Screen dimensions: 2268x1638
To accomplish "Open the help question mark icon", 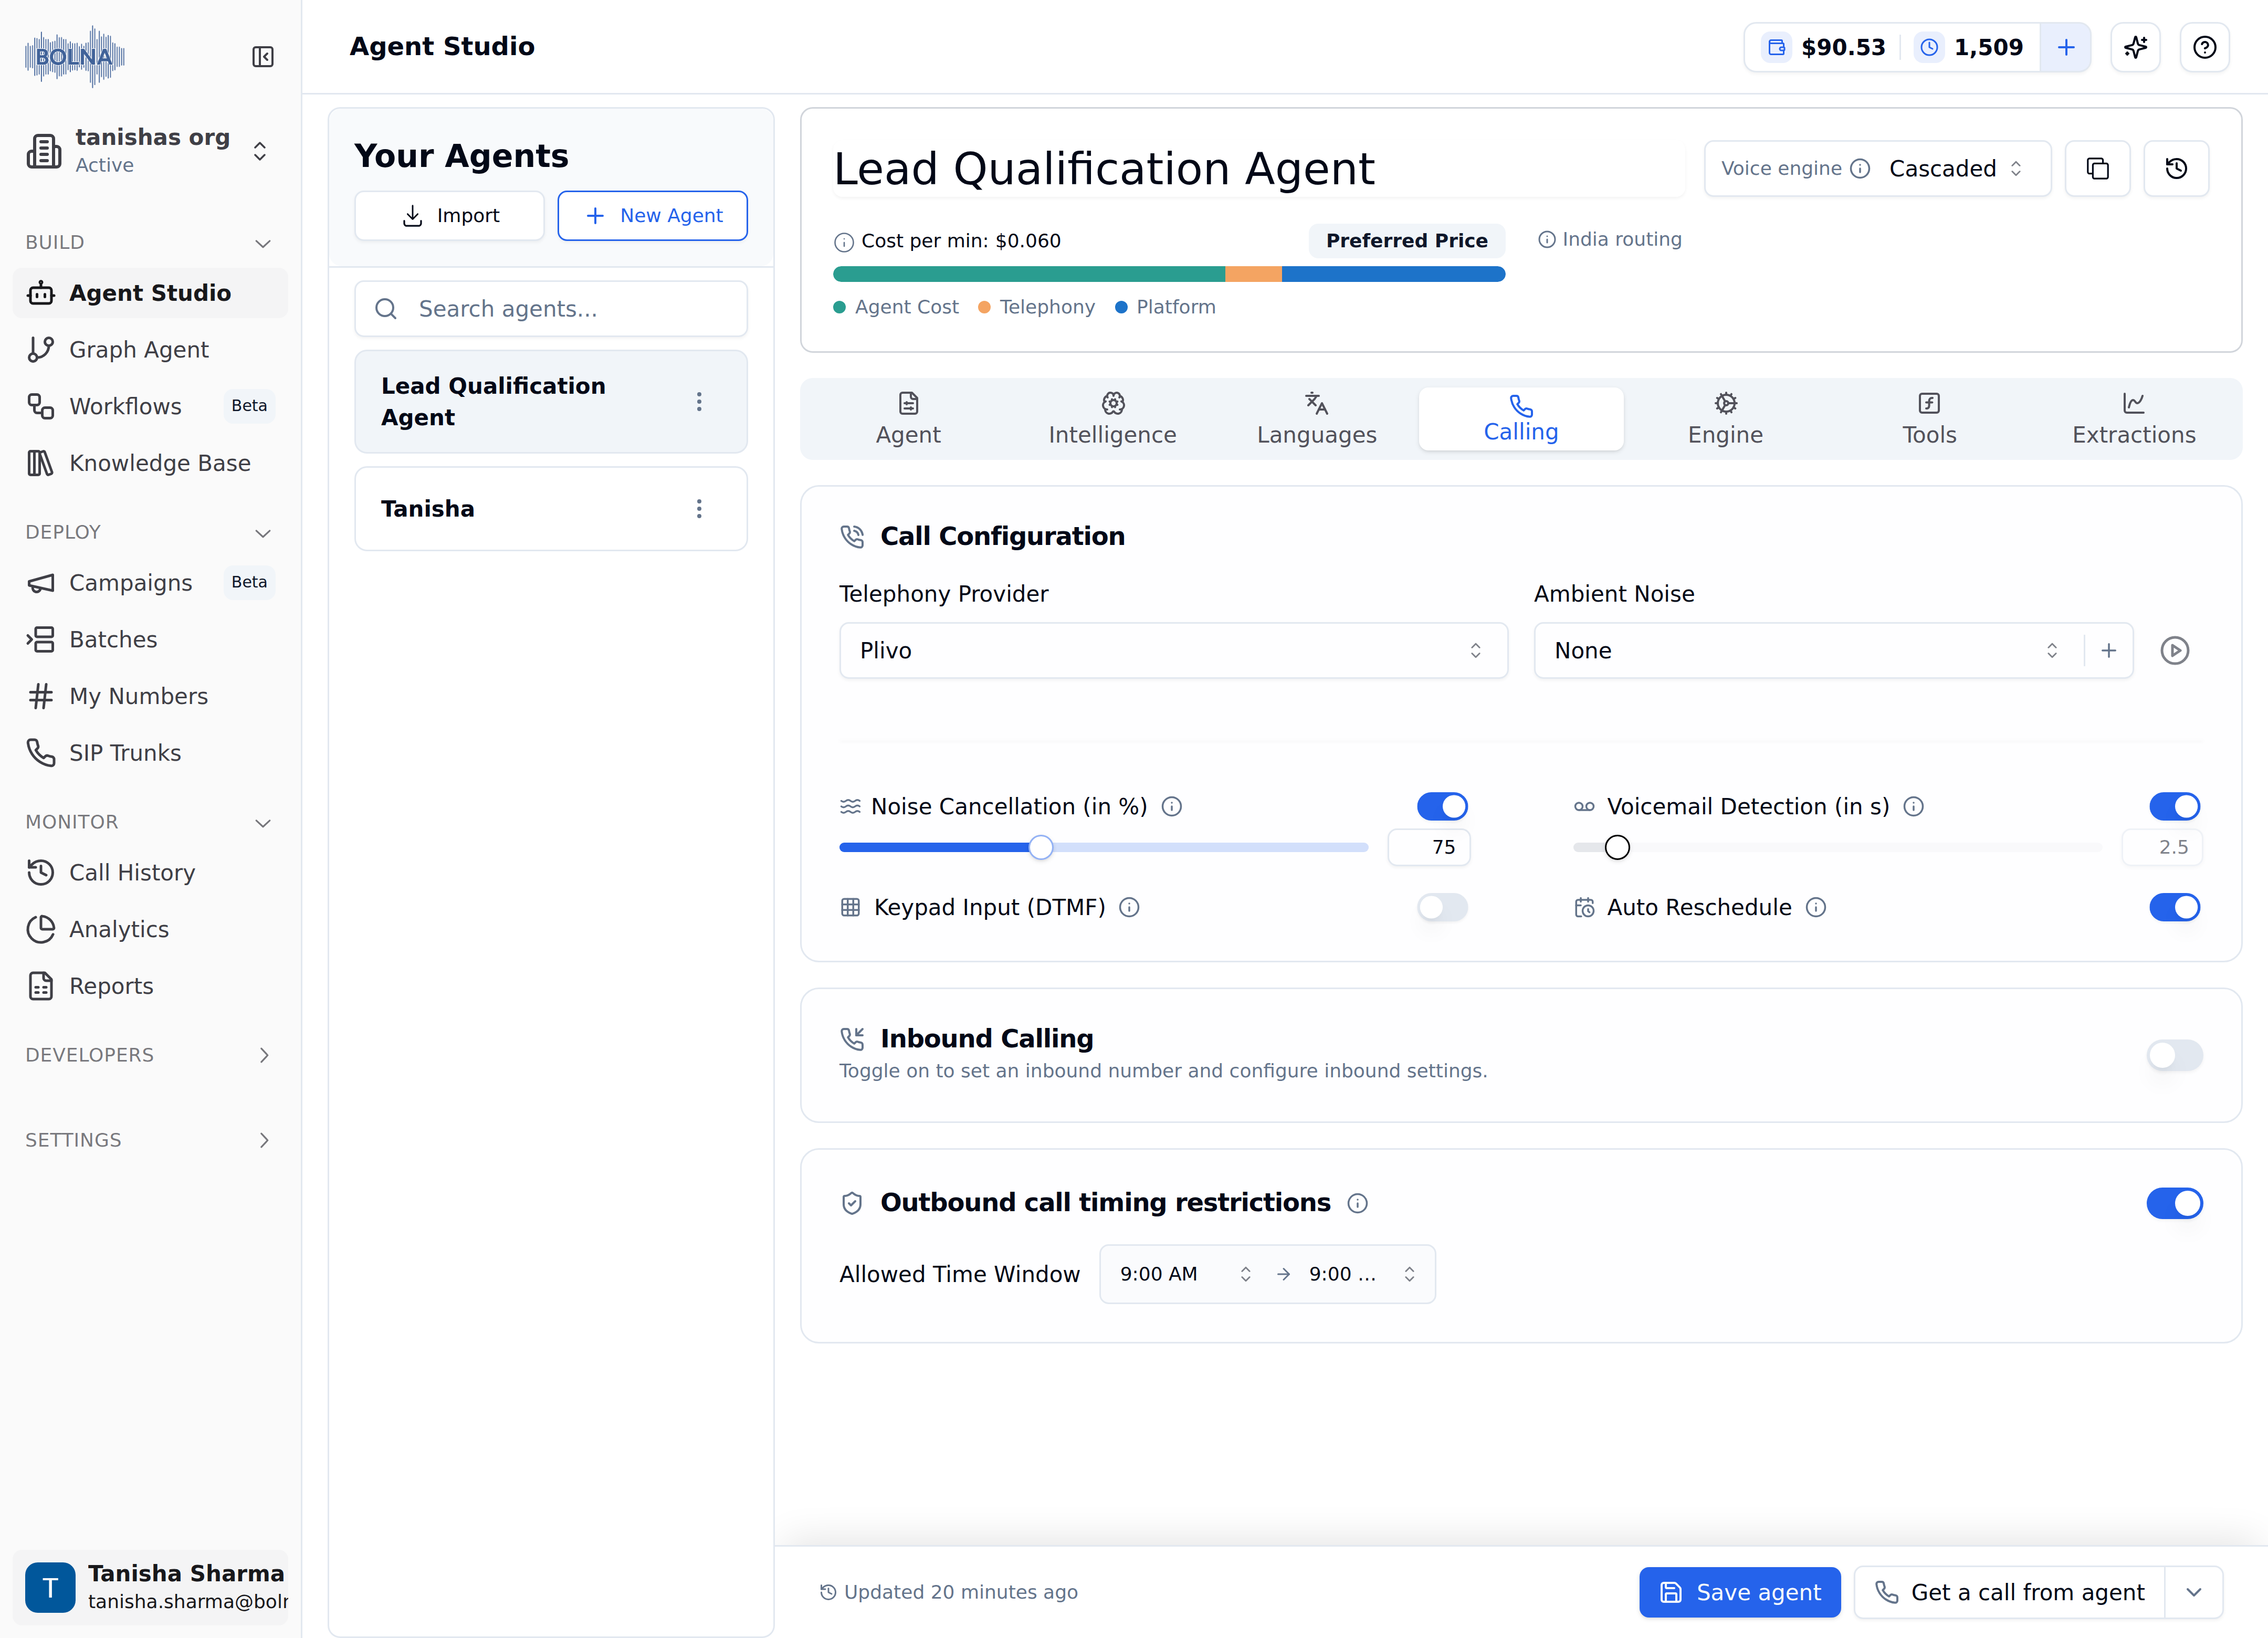I will tap(2204, 47).
